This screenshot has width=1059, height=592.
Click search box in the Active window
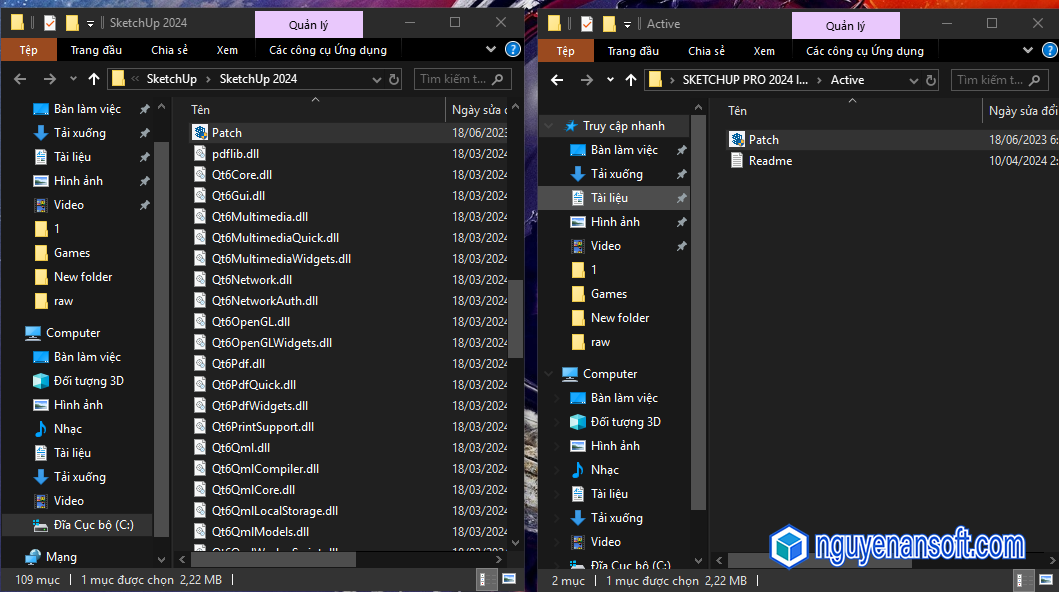pos(999,80)
